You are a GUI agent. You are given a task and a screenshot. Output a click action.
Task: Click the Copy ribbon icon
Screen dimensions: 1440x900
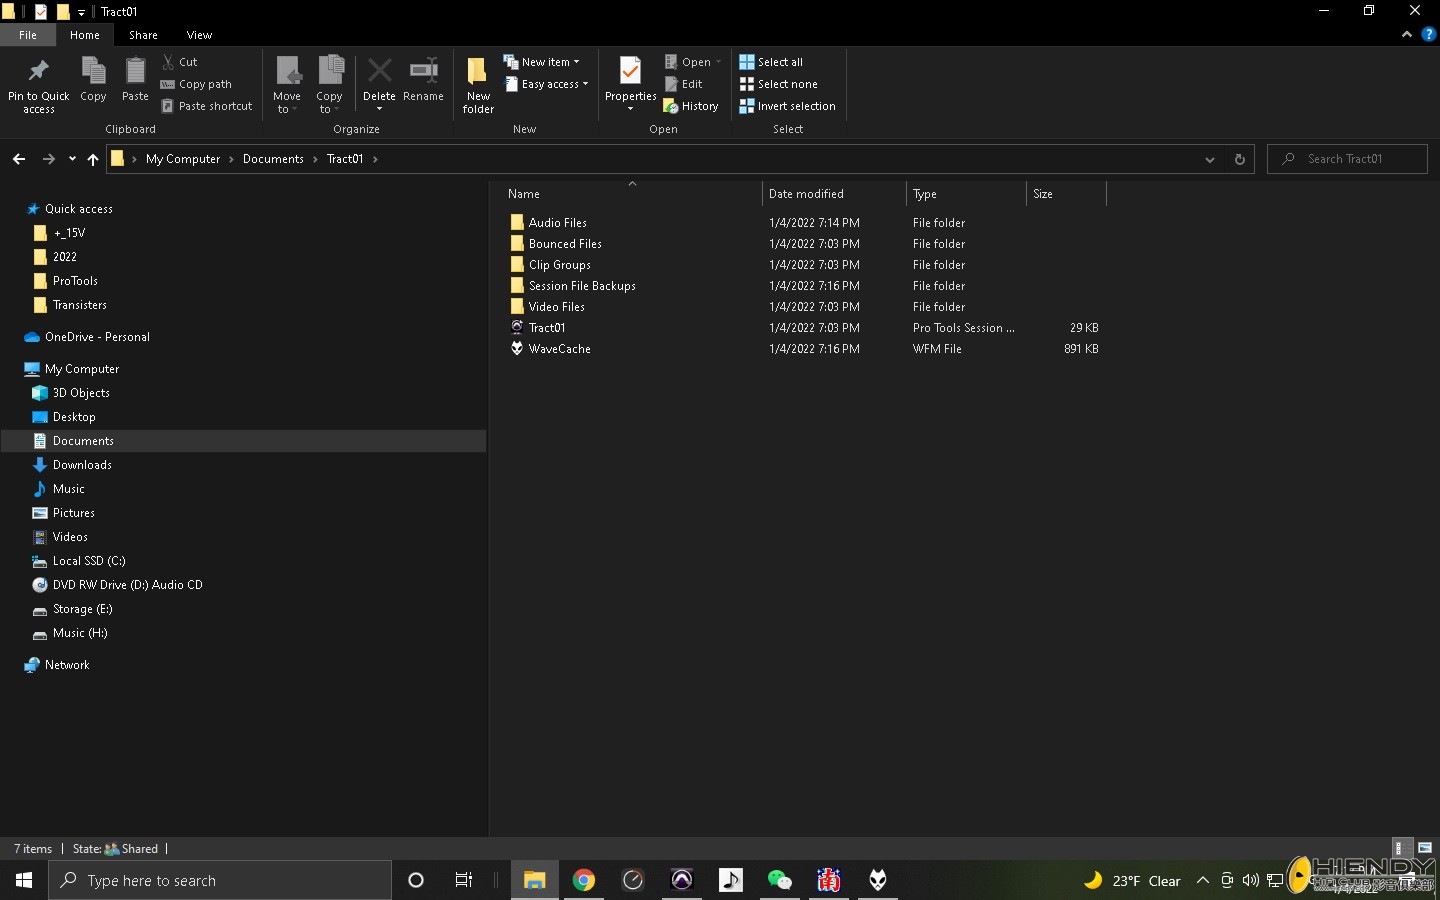[93, 71]
